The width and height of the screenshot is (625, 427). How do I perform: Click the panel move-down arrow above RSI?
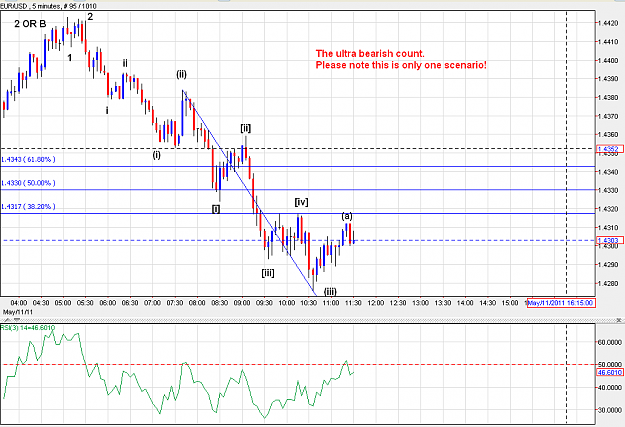(17, 320)
